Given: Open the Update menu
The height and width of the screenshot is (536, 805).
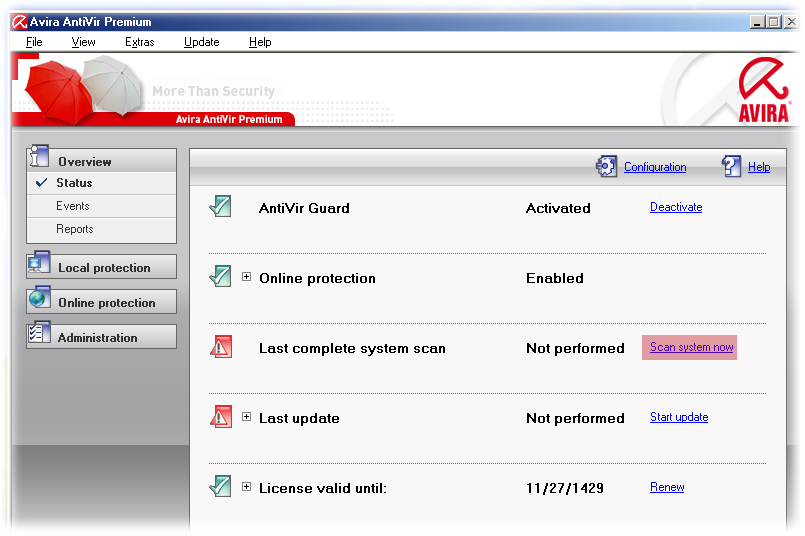Looking at the screenshot, I should pyautogui.click(x=201, y=42).
